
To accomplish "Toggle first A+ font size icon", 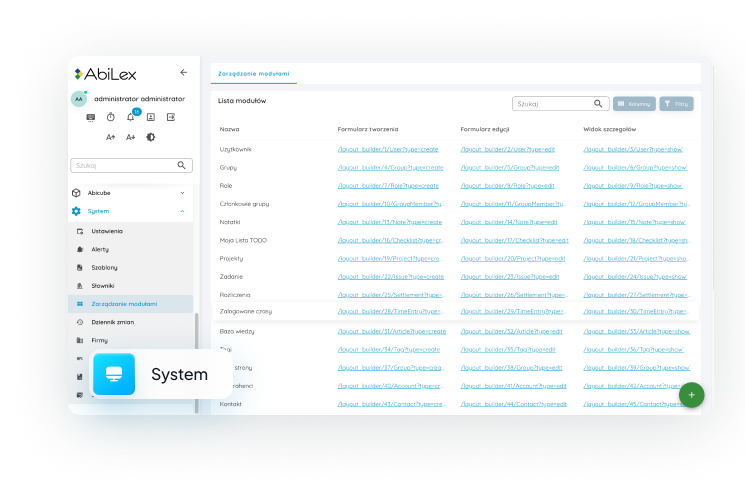I will (x=110, y=137).
